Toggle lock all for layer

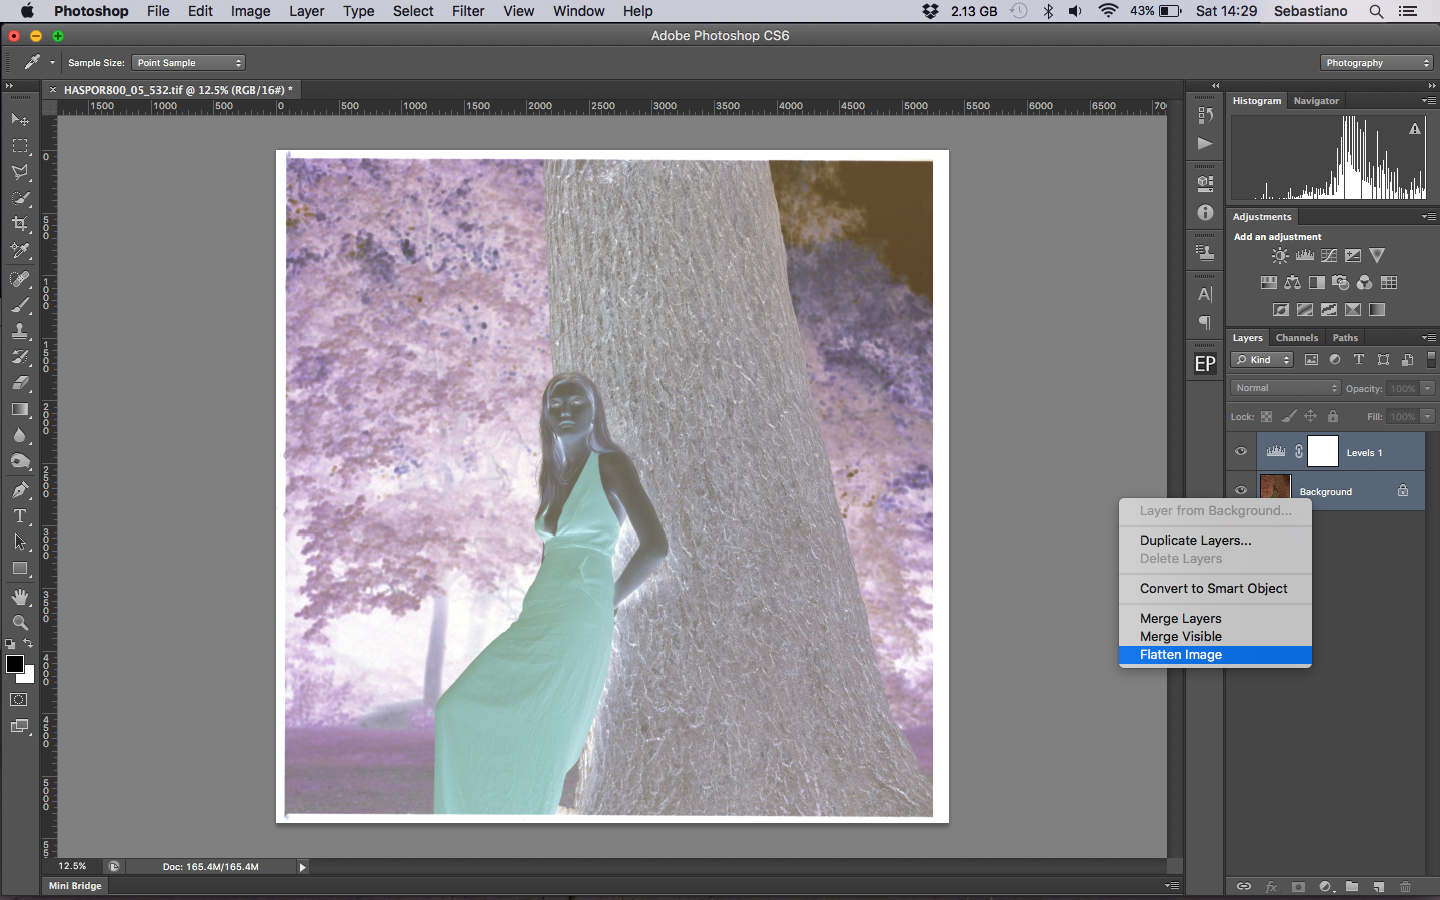[x=1333, y=417]
